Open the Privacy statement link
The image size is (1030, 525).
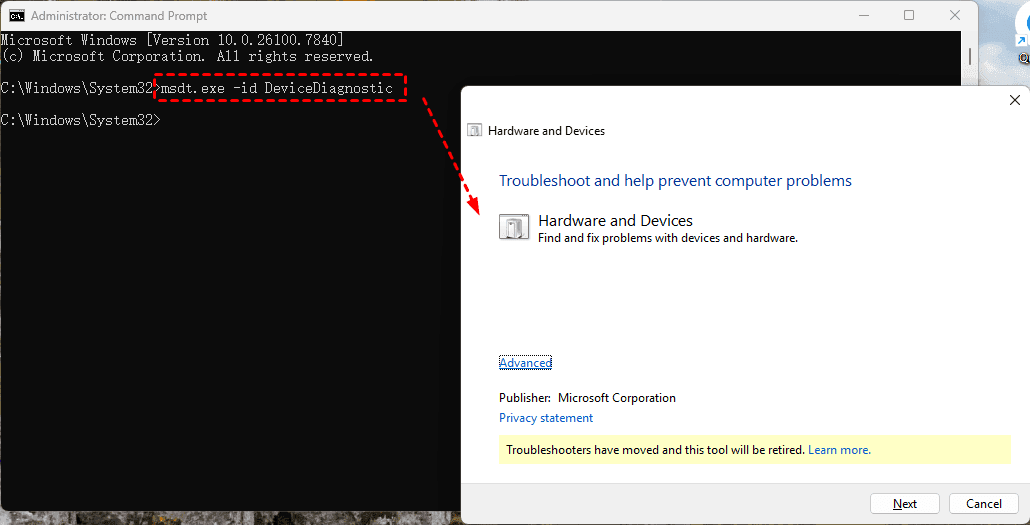click(546, 418)
